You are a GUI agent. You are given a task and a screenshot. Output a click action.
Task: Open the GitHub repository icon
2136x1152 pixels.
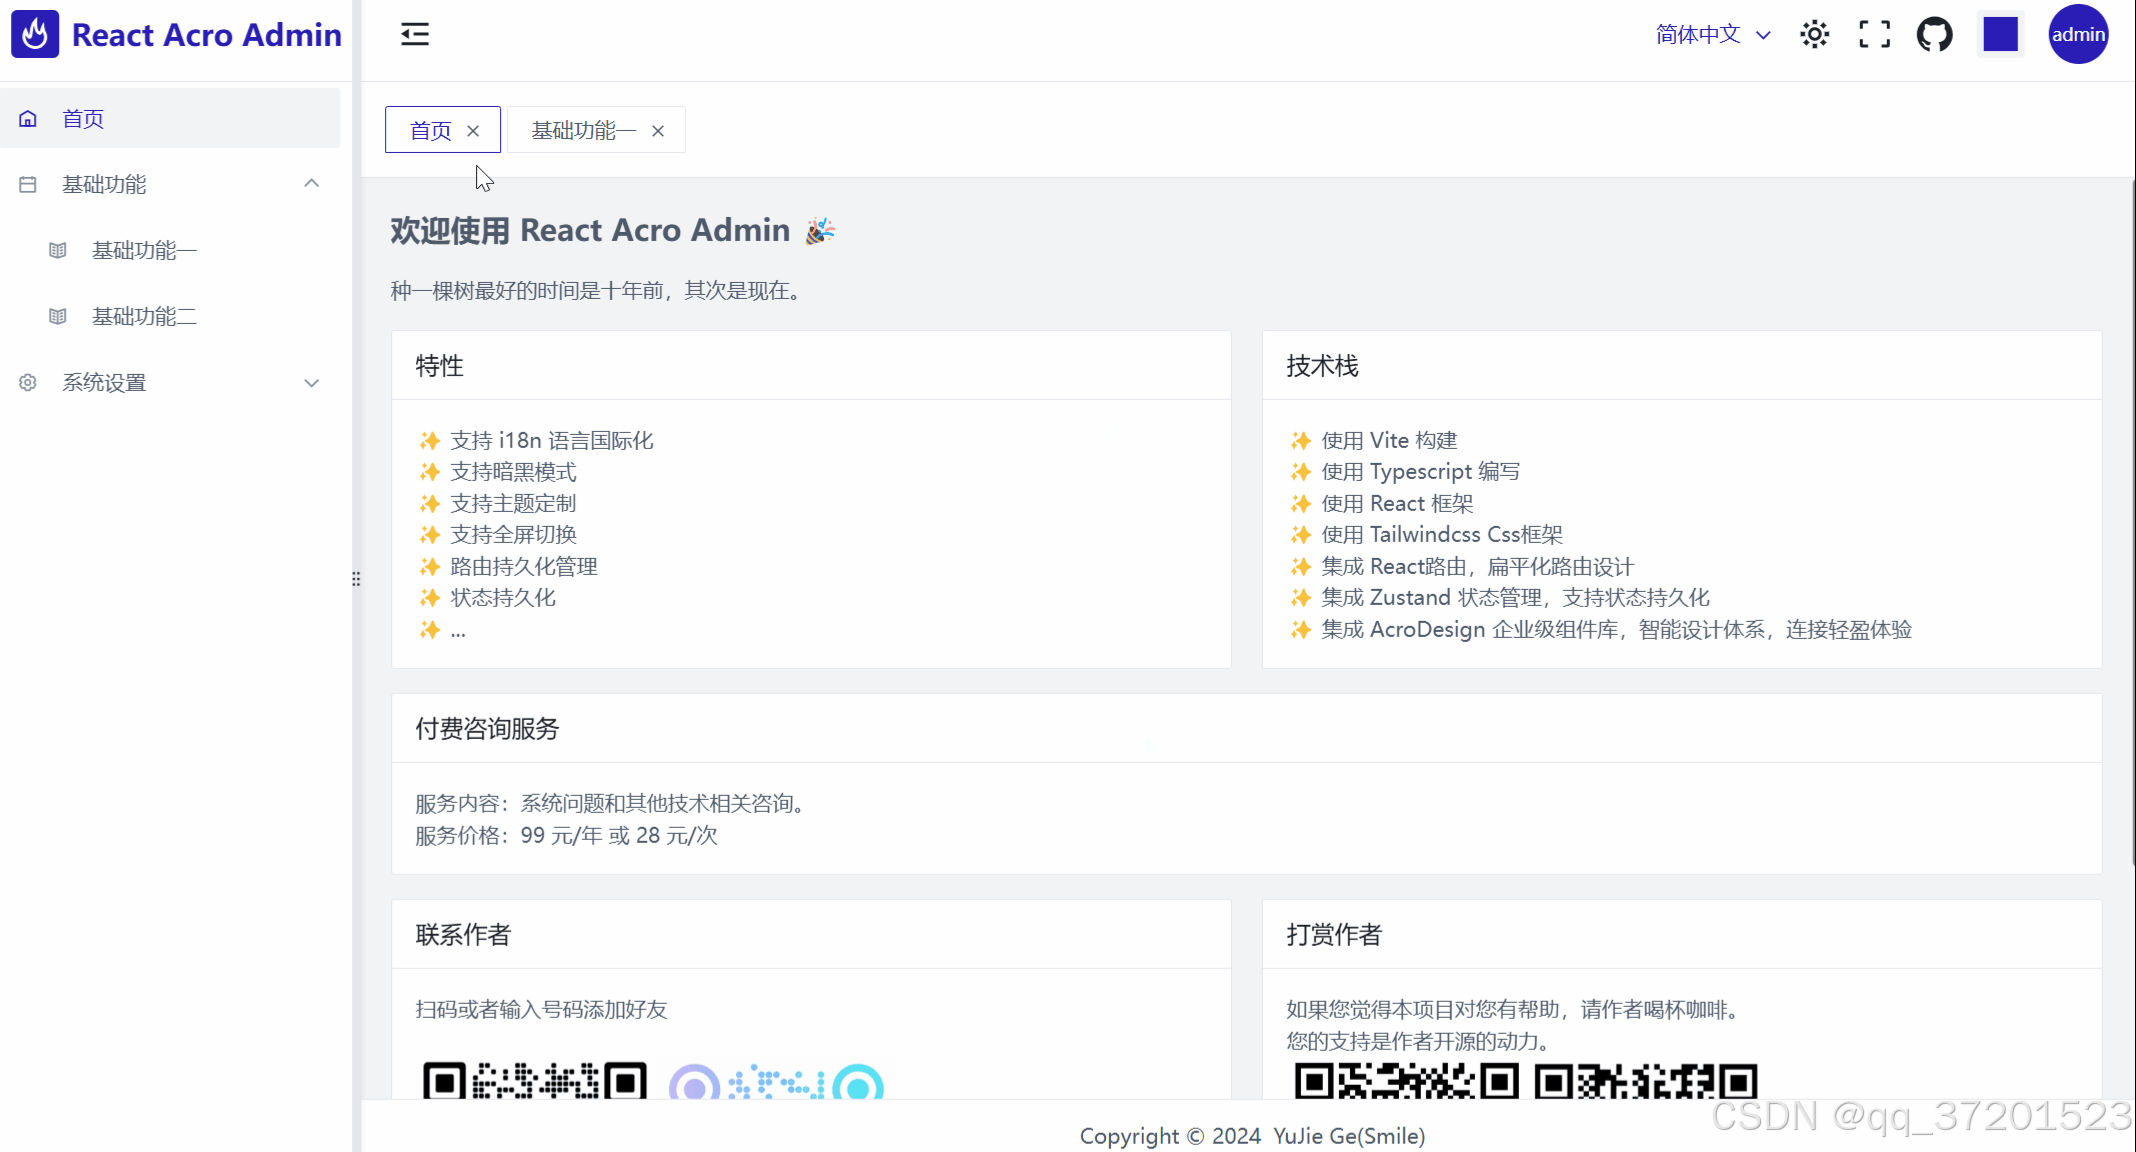1933,33
